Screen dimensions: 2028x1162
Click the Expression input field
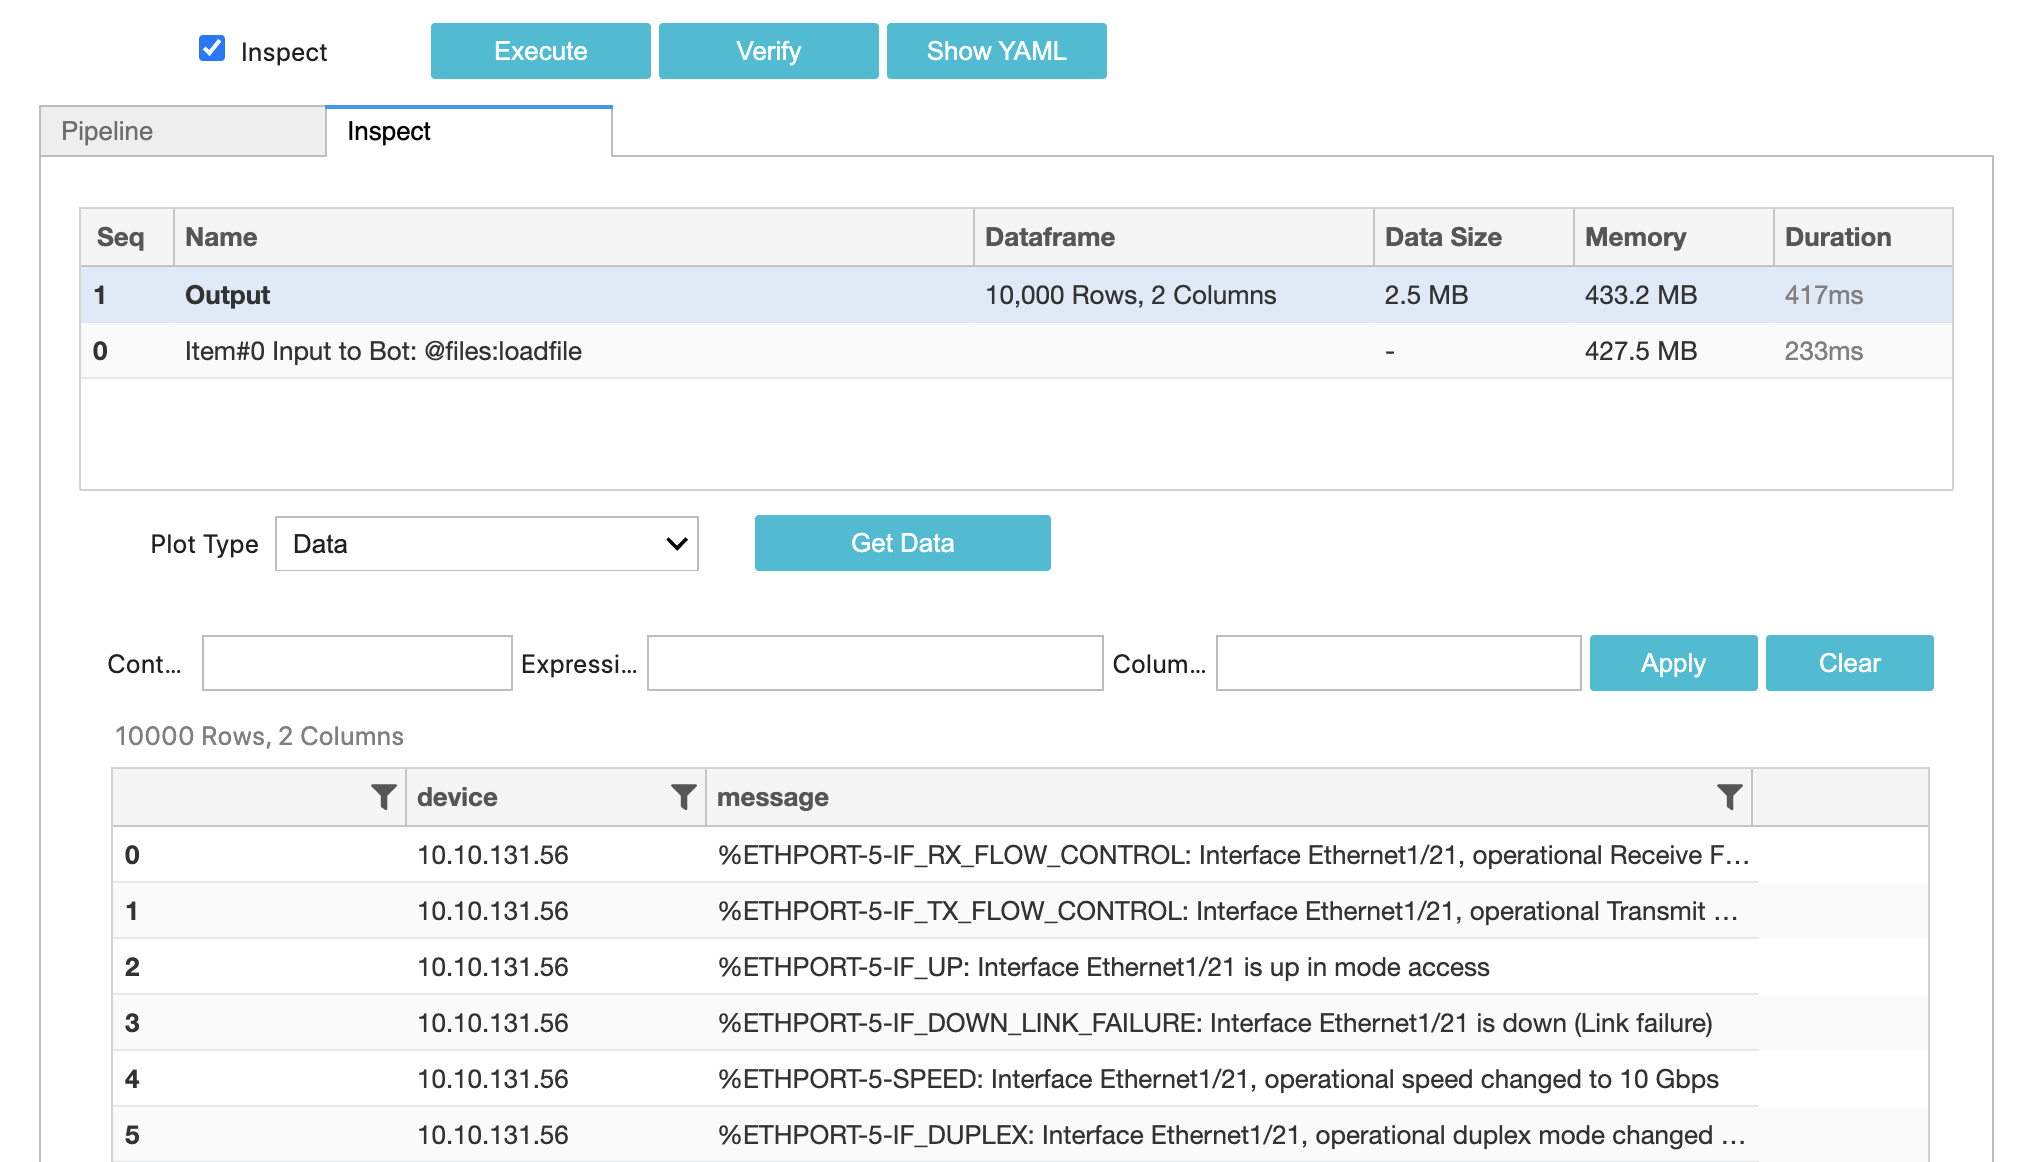pos(874,663)
